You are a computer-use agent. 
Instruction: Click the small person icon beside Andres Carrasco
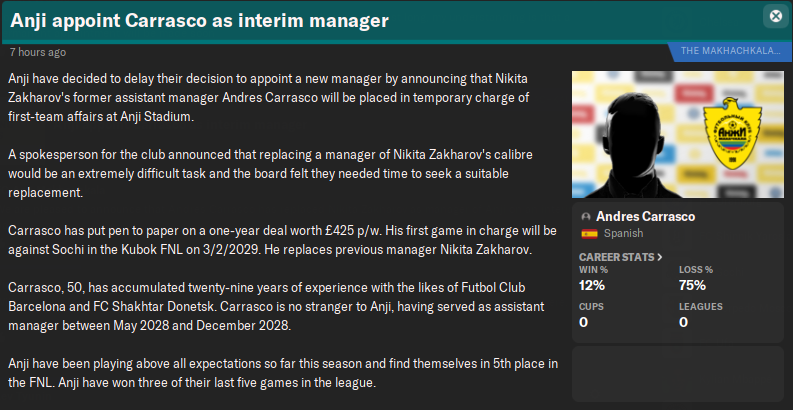(586, 217)
